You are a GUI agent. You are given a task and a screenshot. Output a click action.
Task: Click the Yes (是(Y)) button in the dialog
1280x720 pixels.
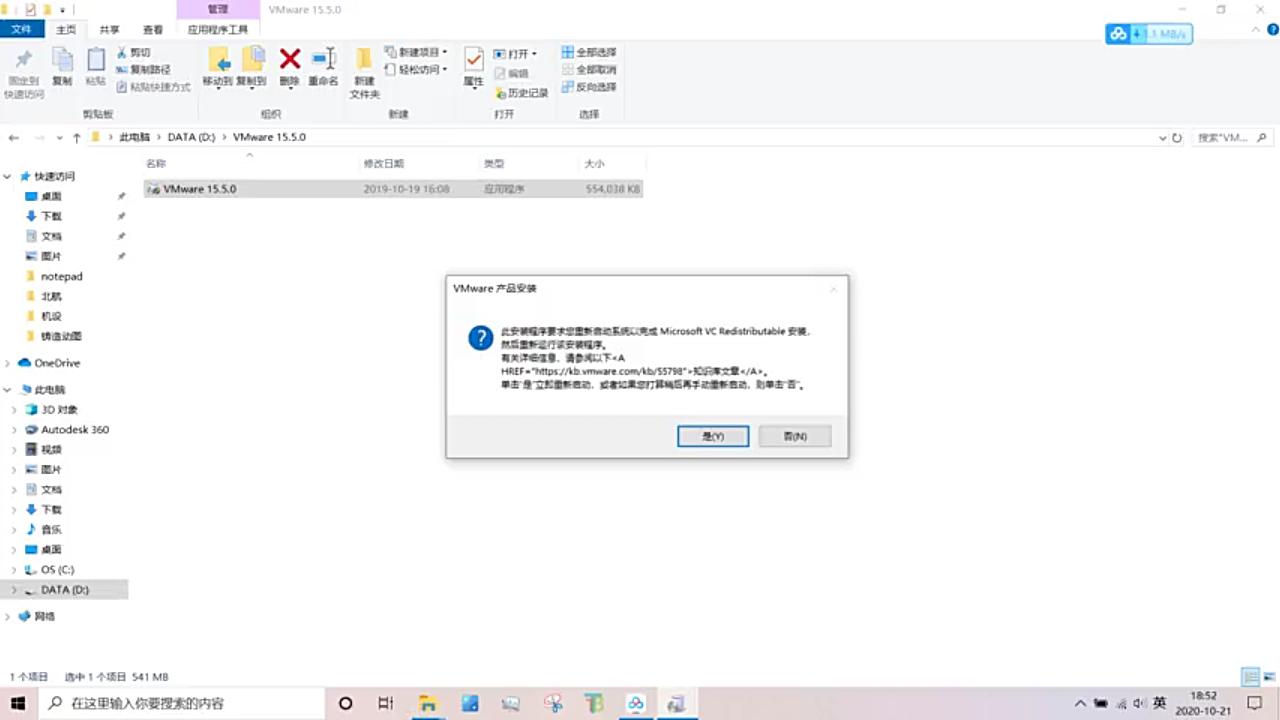(713, 436)
